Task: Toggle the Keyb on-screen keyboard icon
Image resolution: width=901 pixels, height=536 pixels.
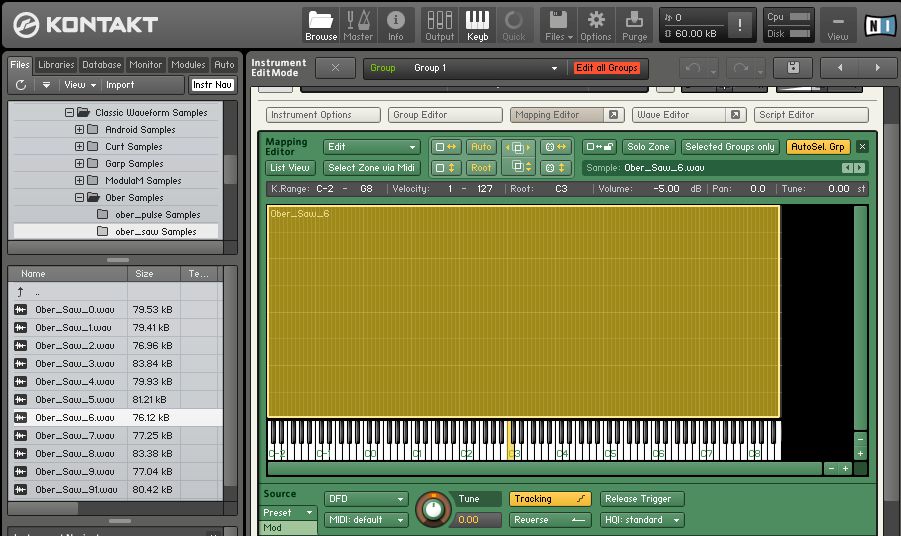Action: tap(478, 25)
